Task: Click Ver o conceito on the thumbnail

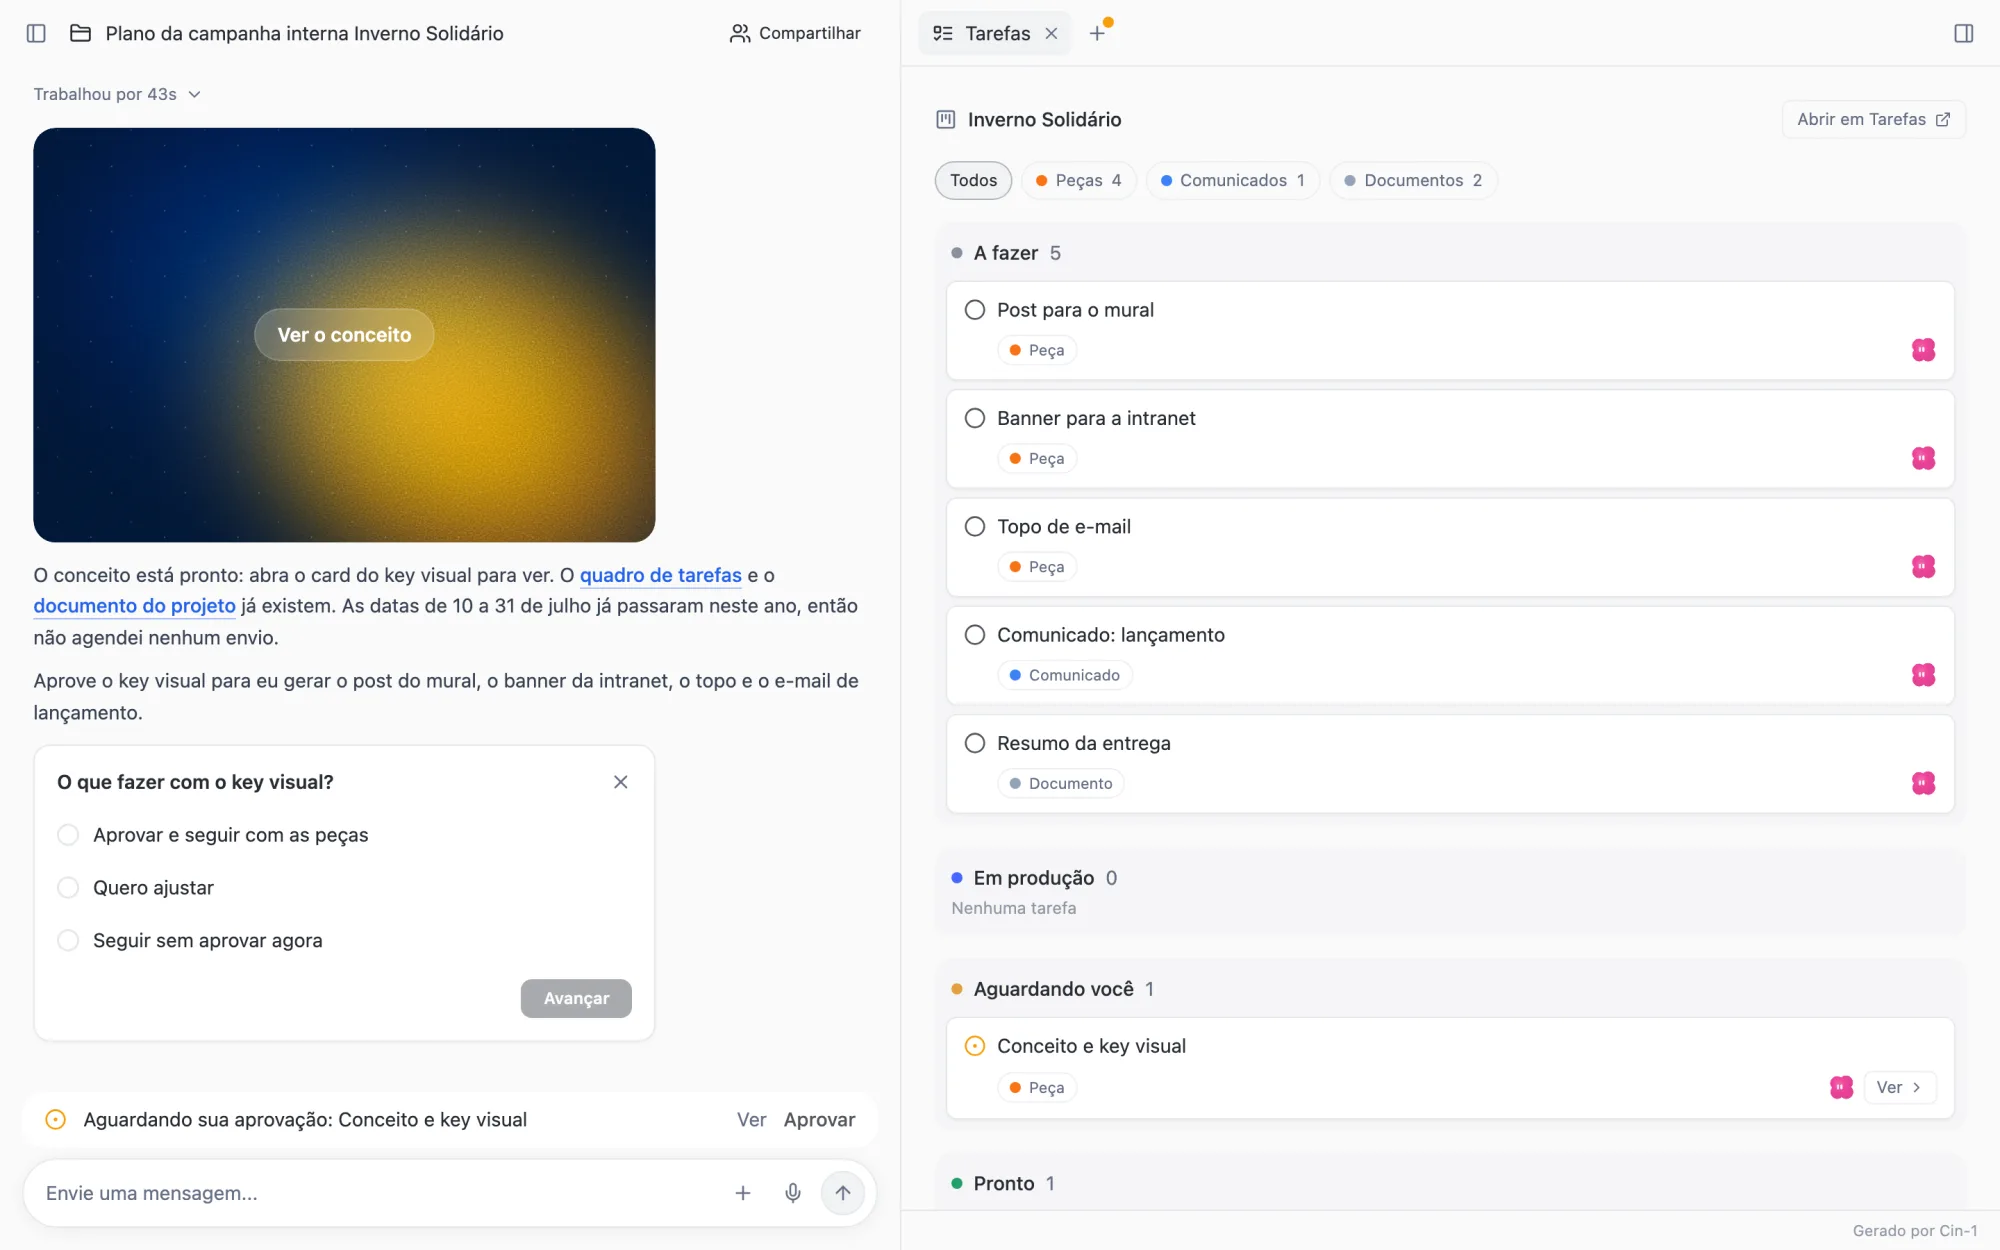Action: tap(344, 335)
